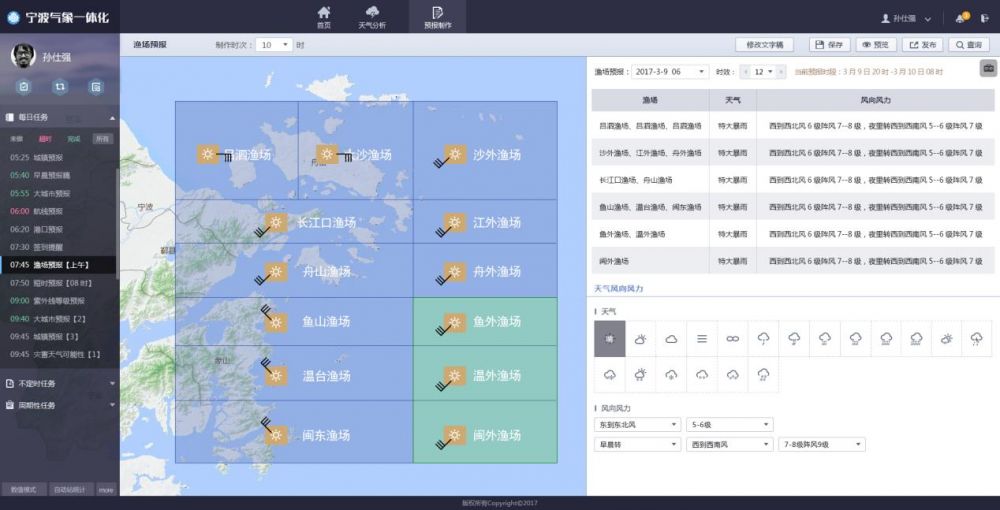Click the toolbox icon above the table
This screenshot has width=1000, height=510.
(987, 68)
